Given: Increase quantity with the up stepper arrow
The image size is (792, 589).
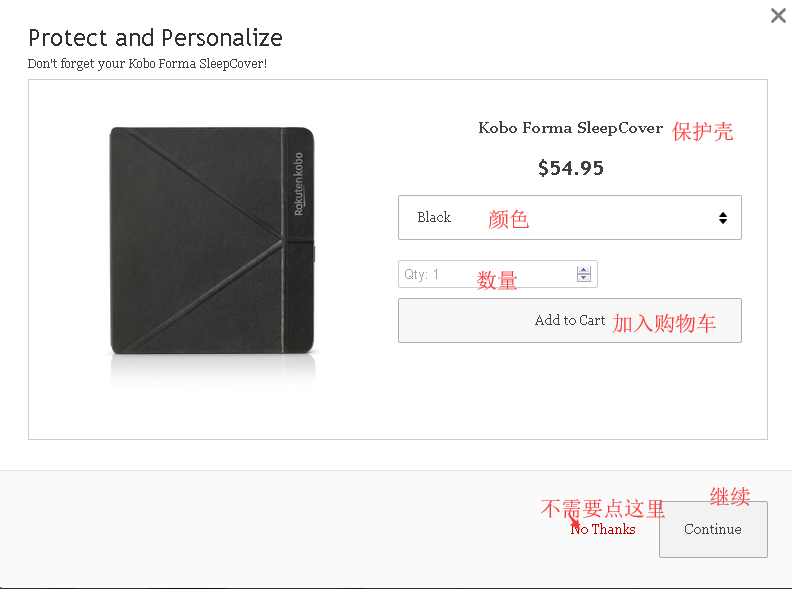Looking at the screenshot, I should click(584, 269).
